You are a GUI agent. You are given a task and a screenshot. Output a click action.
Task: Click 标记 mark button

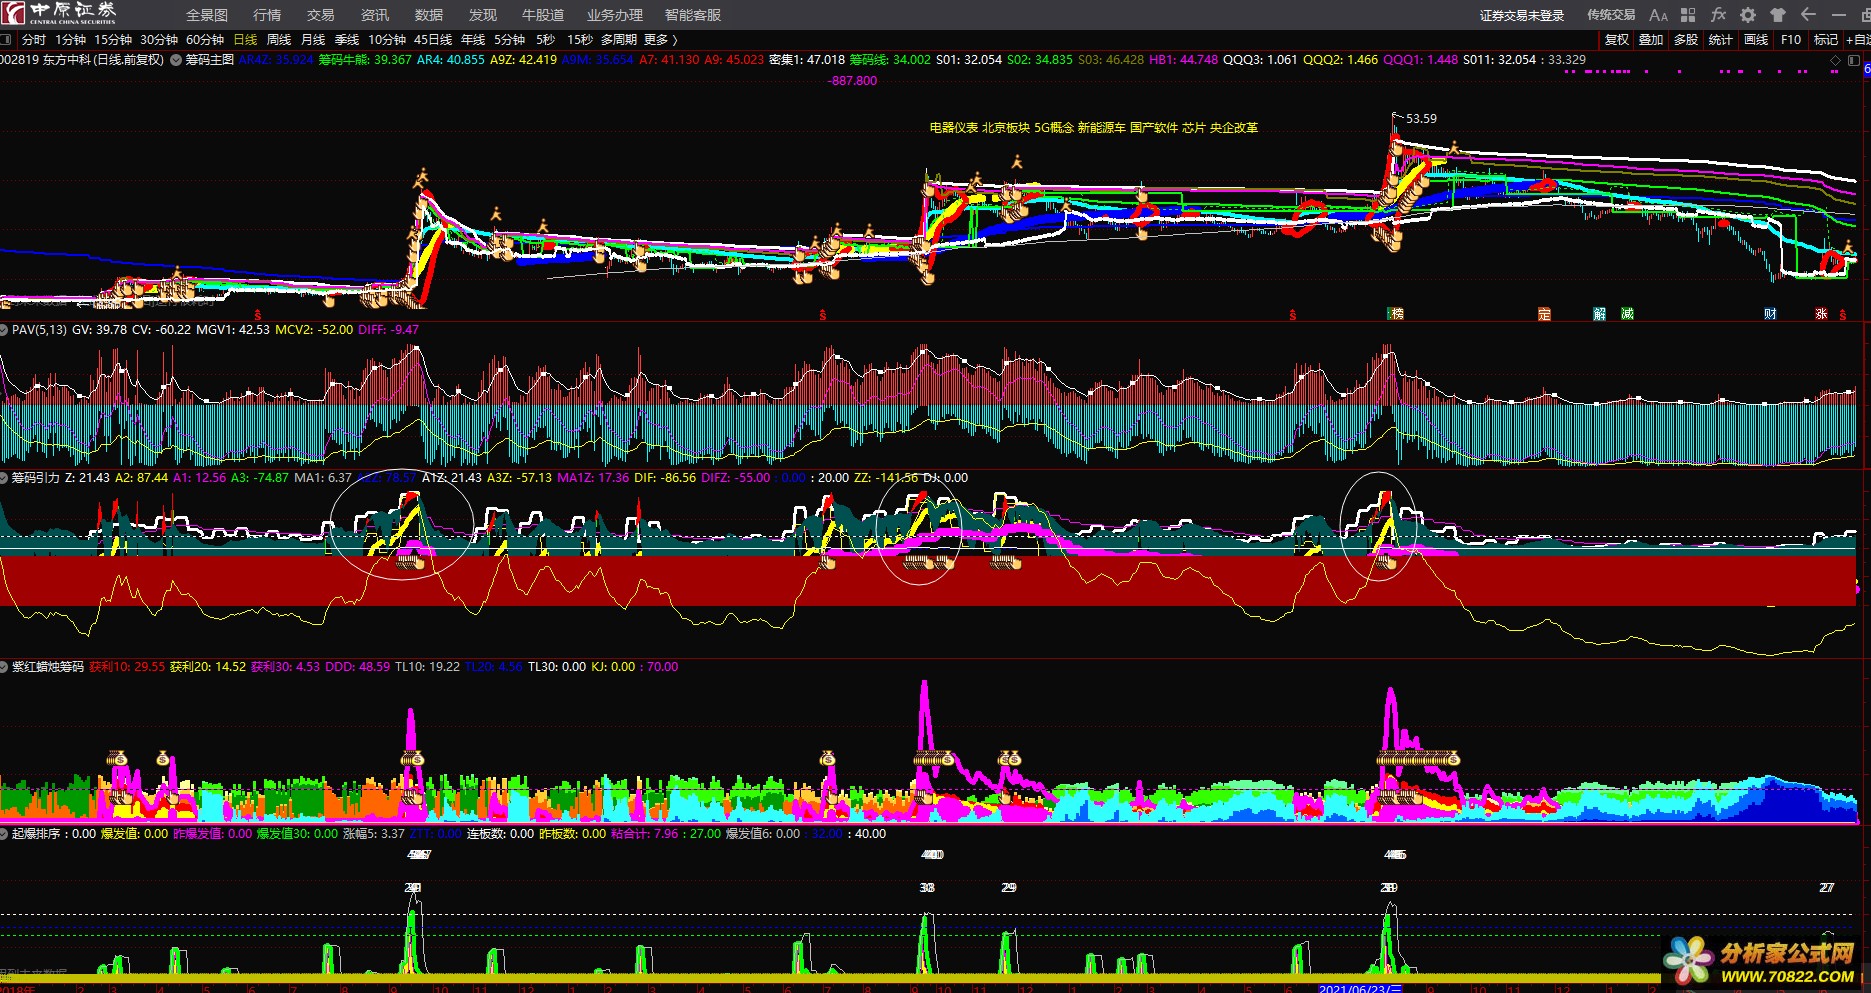click(x=1826, y=40)
